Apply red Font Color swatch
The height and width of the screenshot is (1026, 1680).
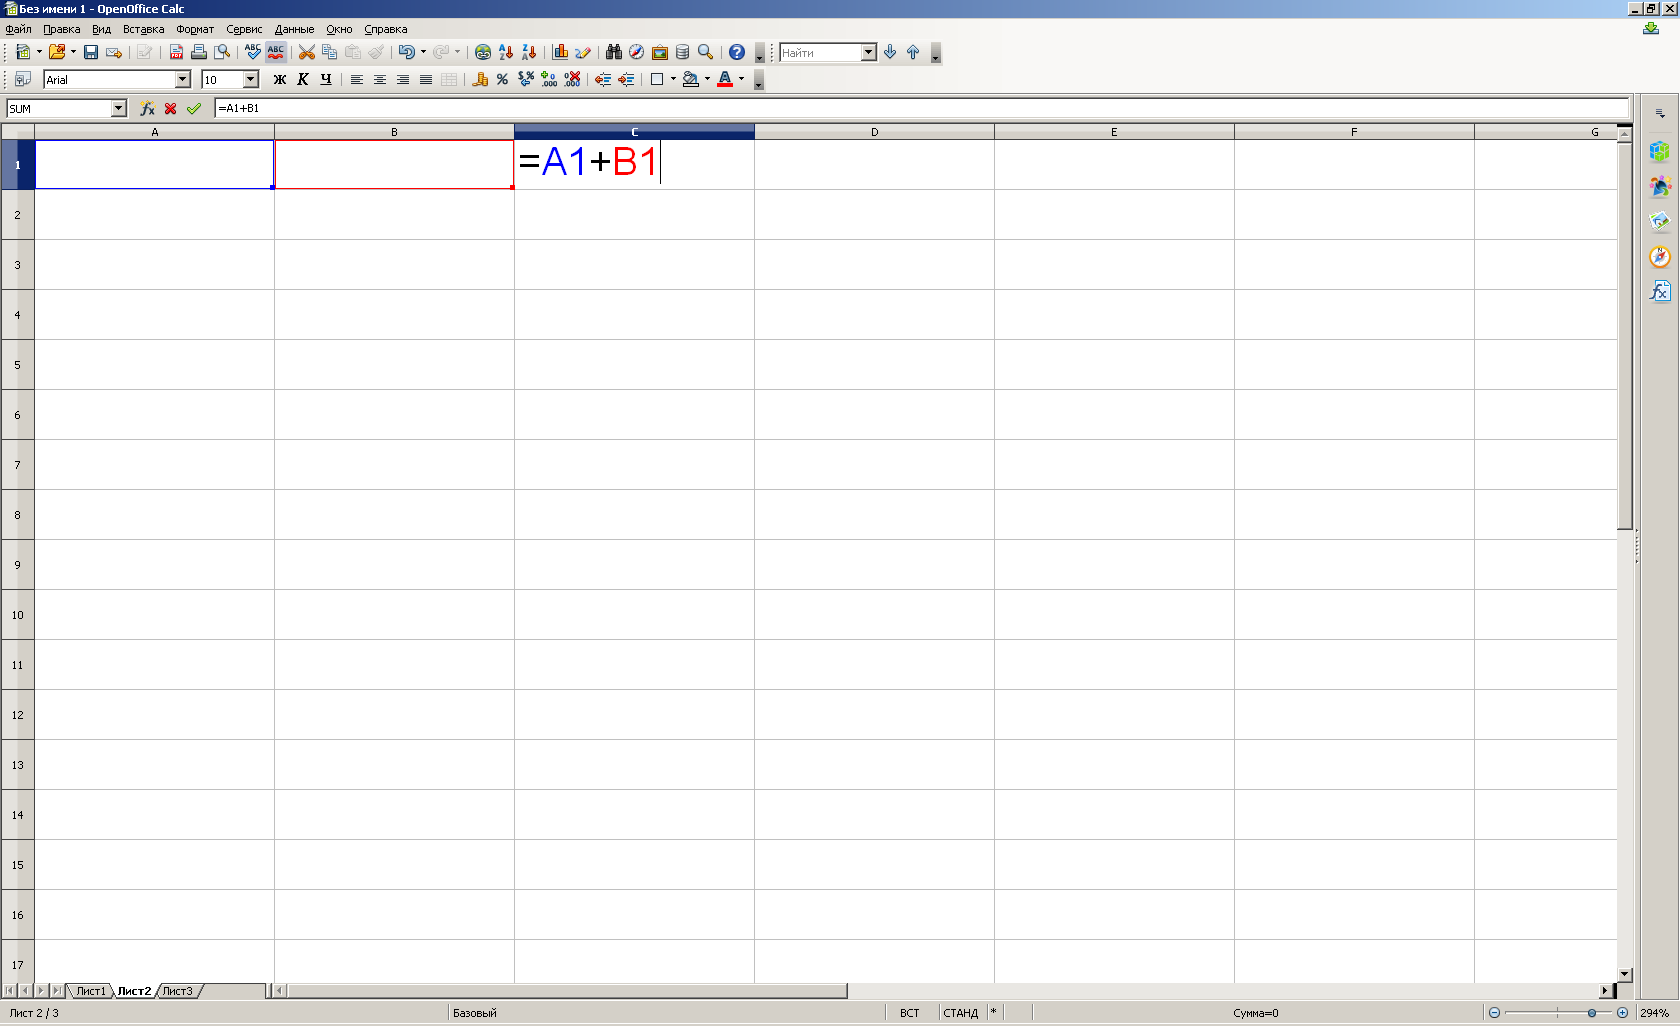coord(725,79)
